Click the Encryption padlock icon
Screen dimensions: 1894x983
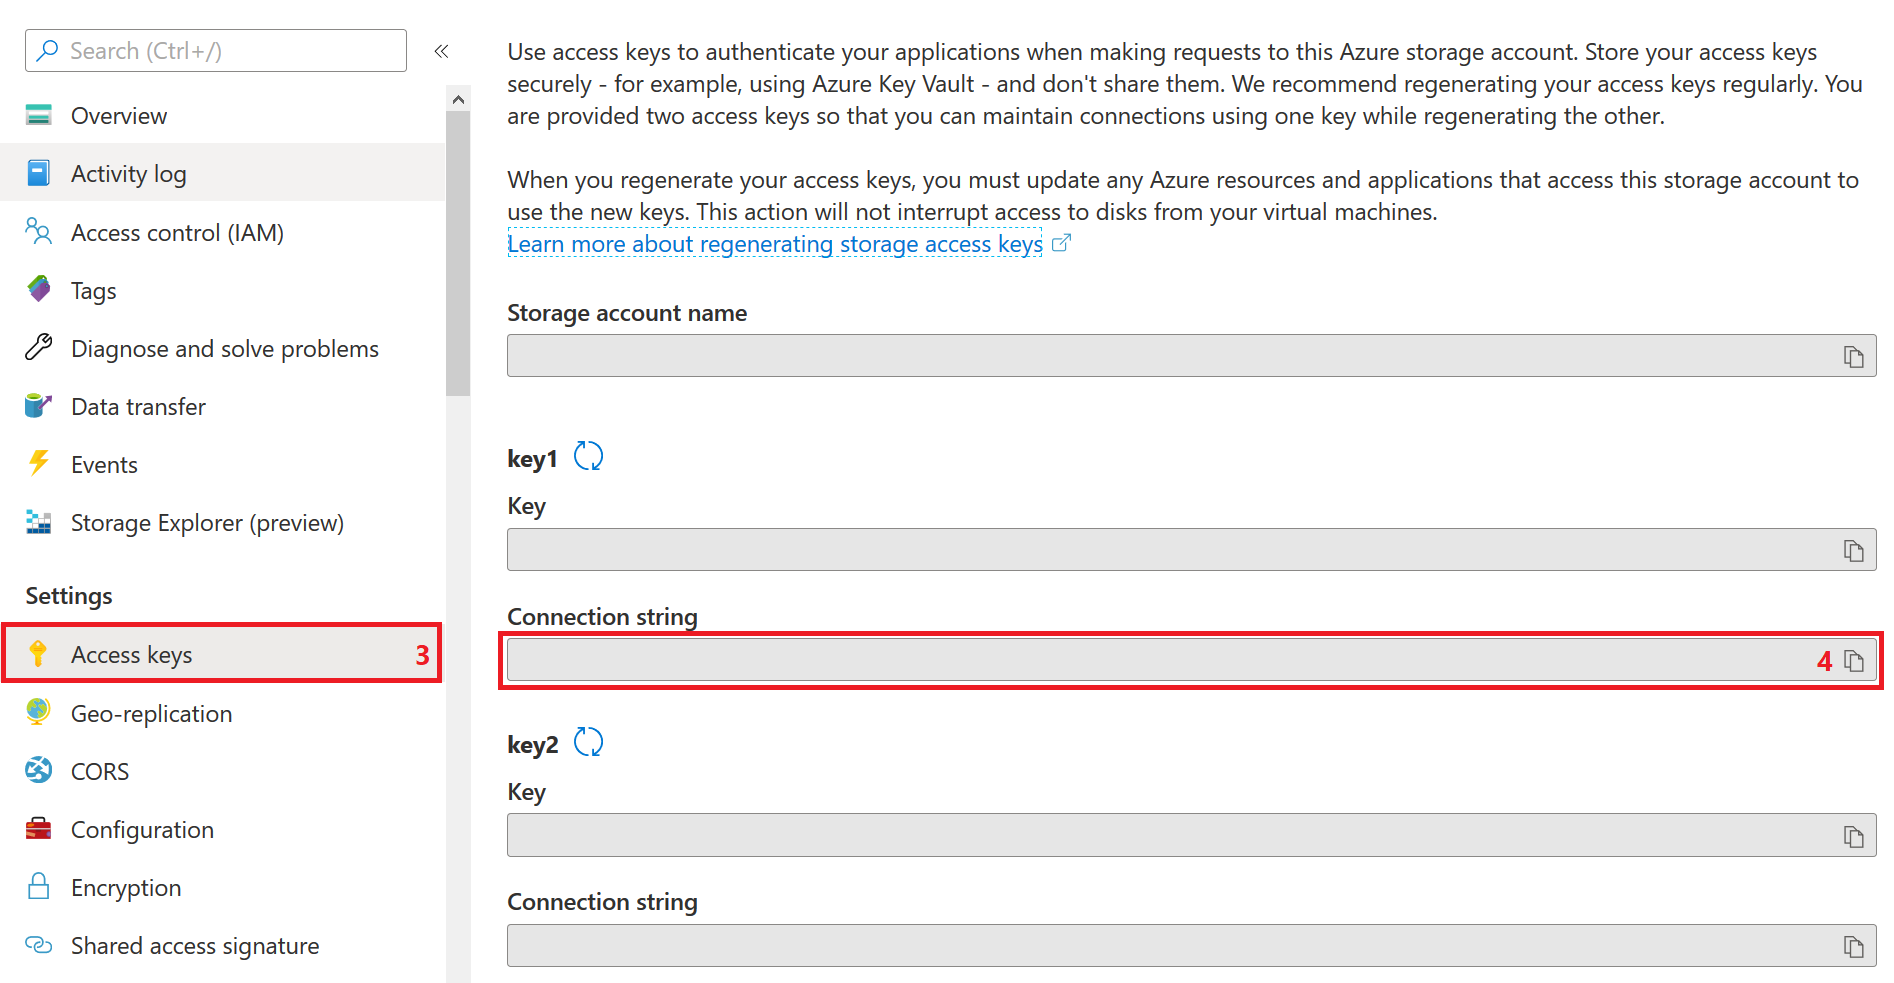pos(39,887)
